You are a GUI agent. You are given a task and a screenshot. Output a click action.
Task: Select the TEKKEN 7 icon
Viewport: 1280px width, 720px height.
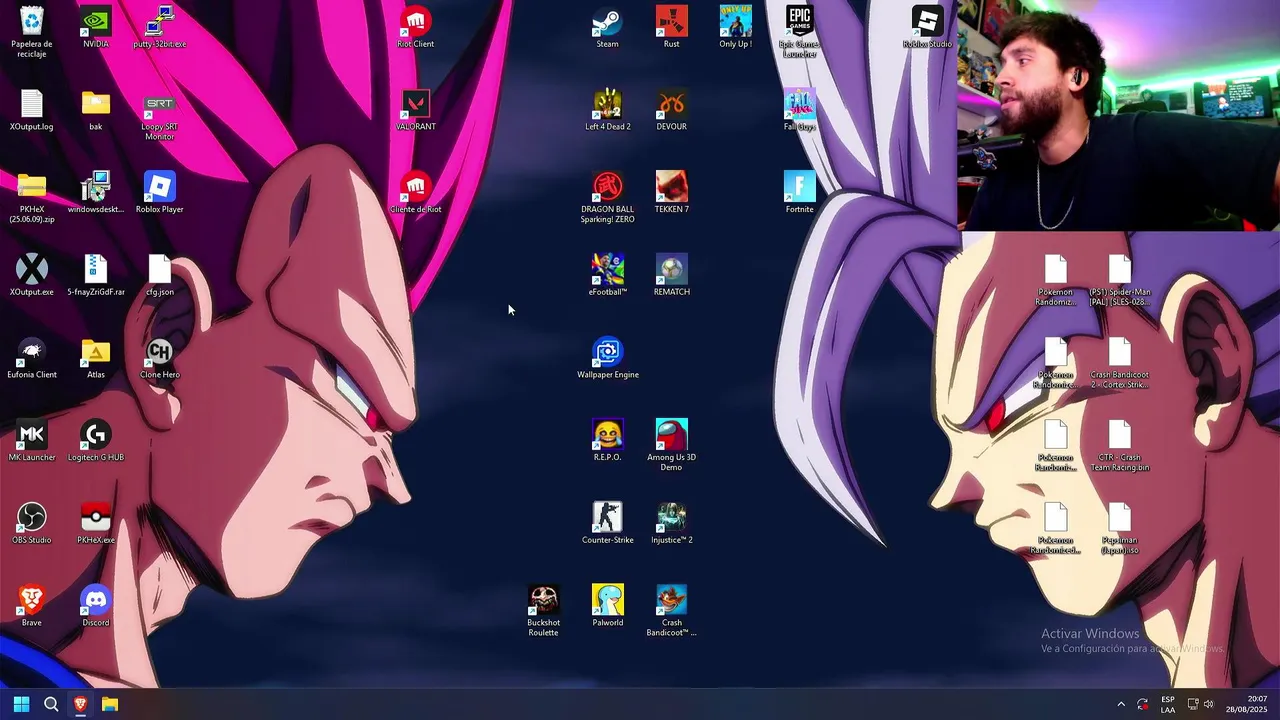click(672, 193)
